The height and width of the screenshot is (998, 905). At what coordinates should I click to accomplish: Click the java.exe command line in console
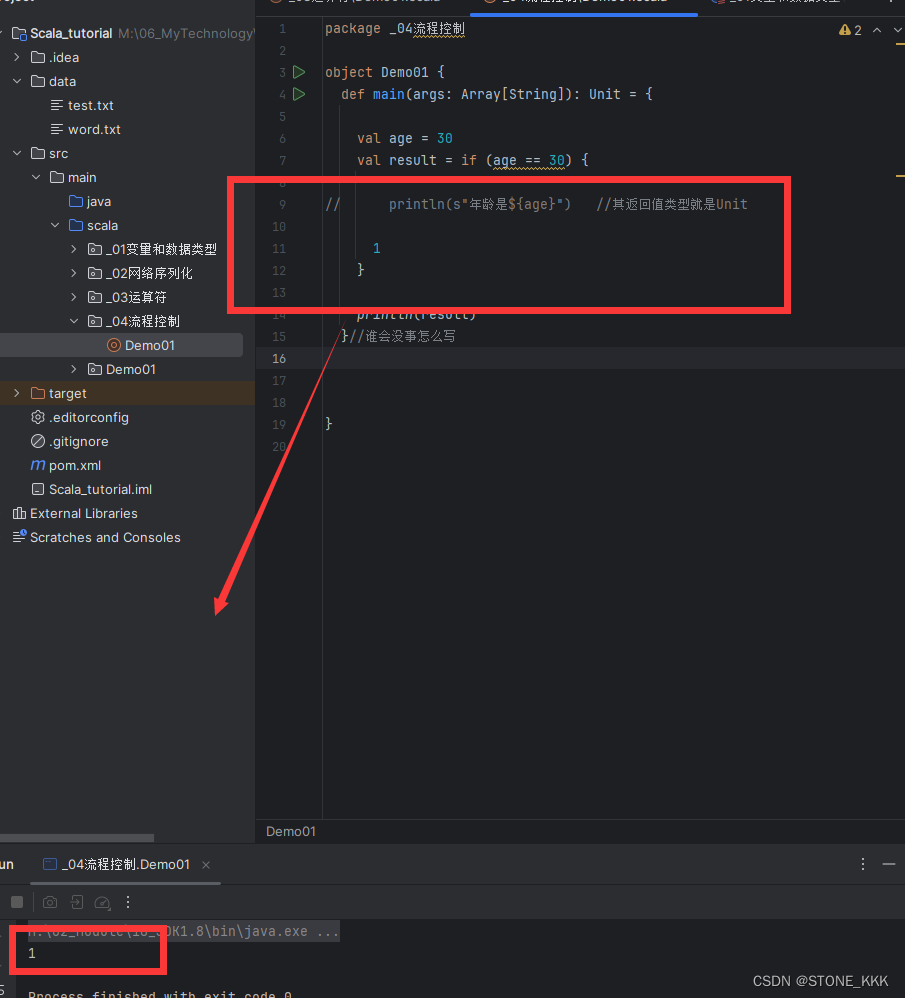[x=183, y=931]
